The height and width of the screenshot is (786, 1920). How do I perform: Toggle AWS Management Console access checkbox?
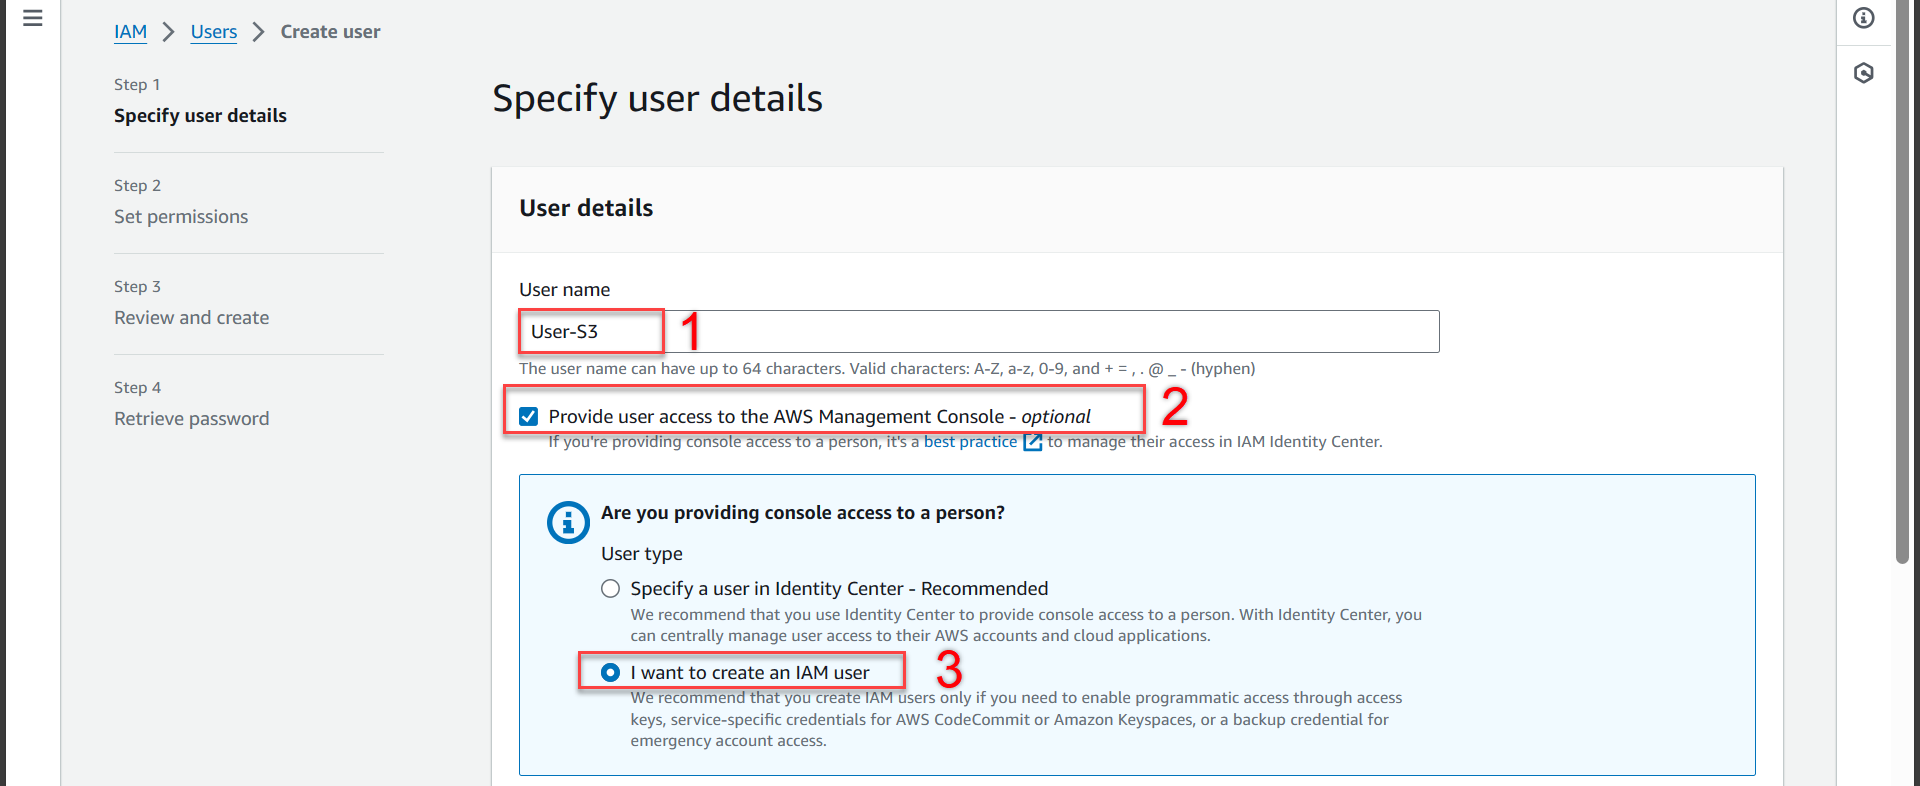(529, 416)
